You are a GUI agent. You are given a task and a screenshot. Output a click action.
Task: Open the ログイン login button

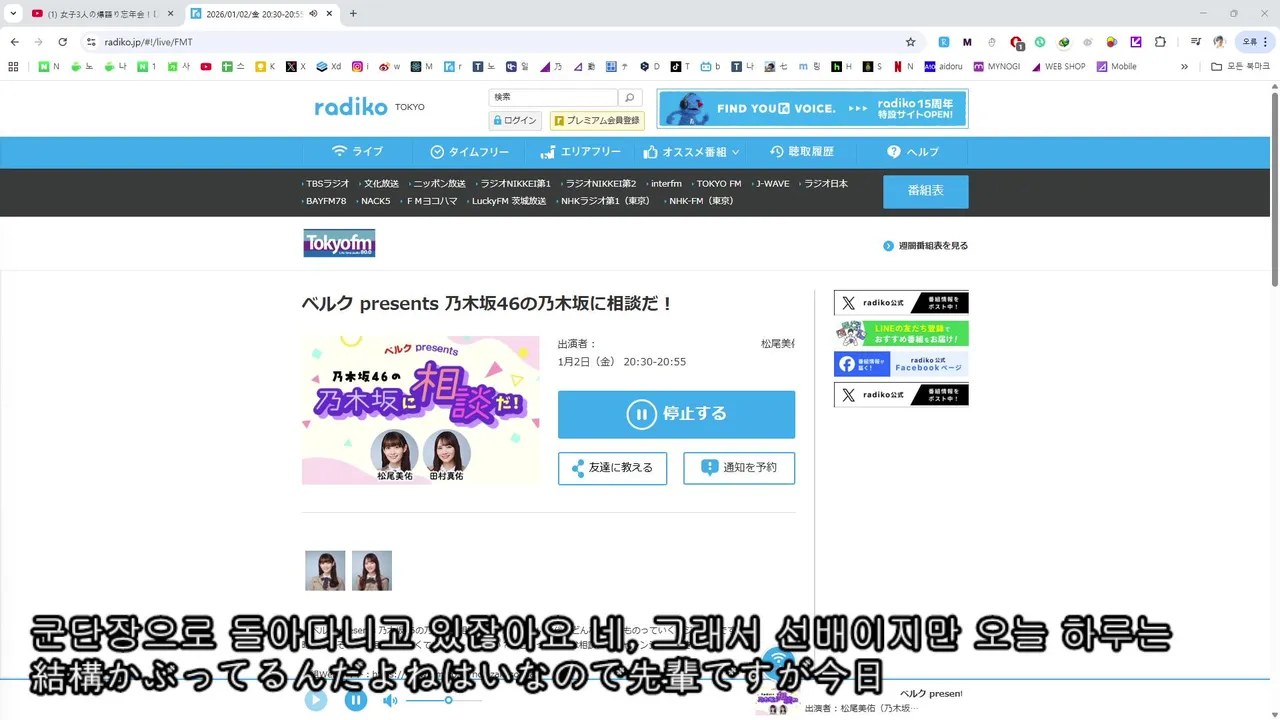(515, 120)
